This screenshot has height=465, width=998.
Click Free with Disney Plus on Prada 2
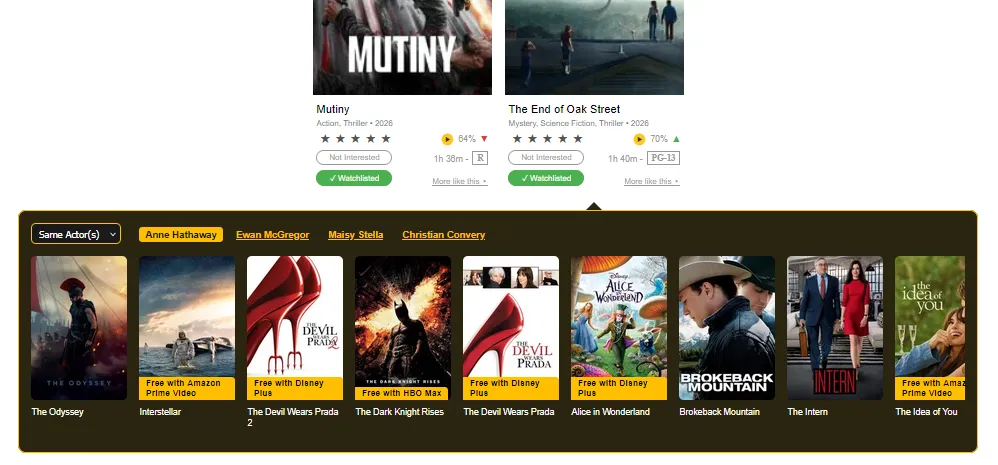[295, 388]
